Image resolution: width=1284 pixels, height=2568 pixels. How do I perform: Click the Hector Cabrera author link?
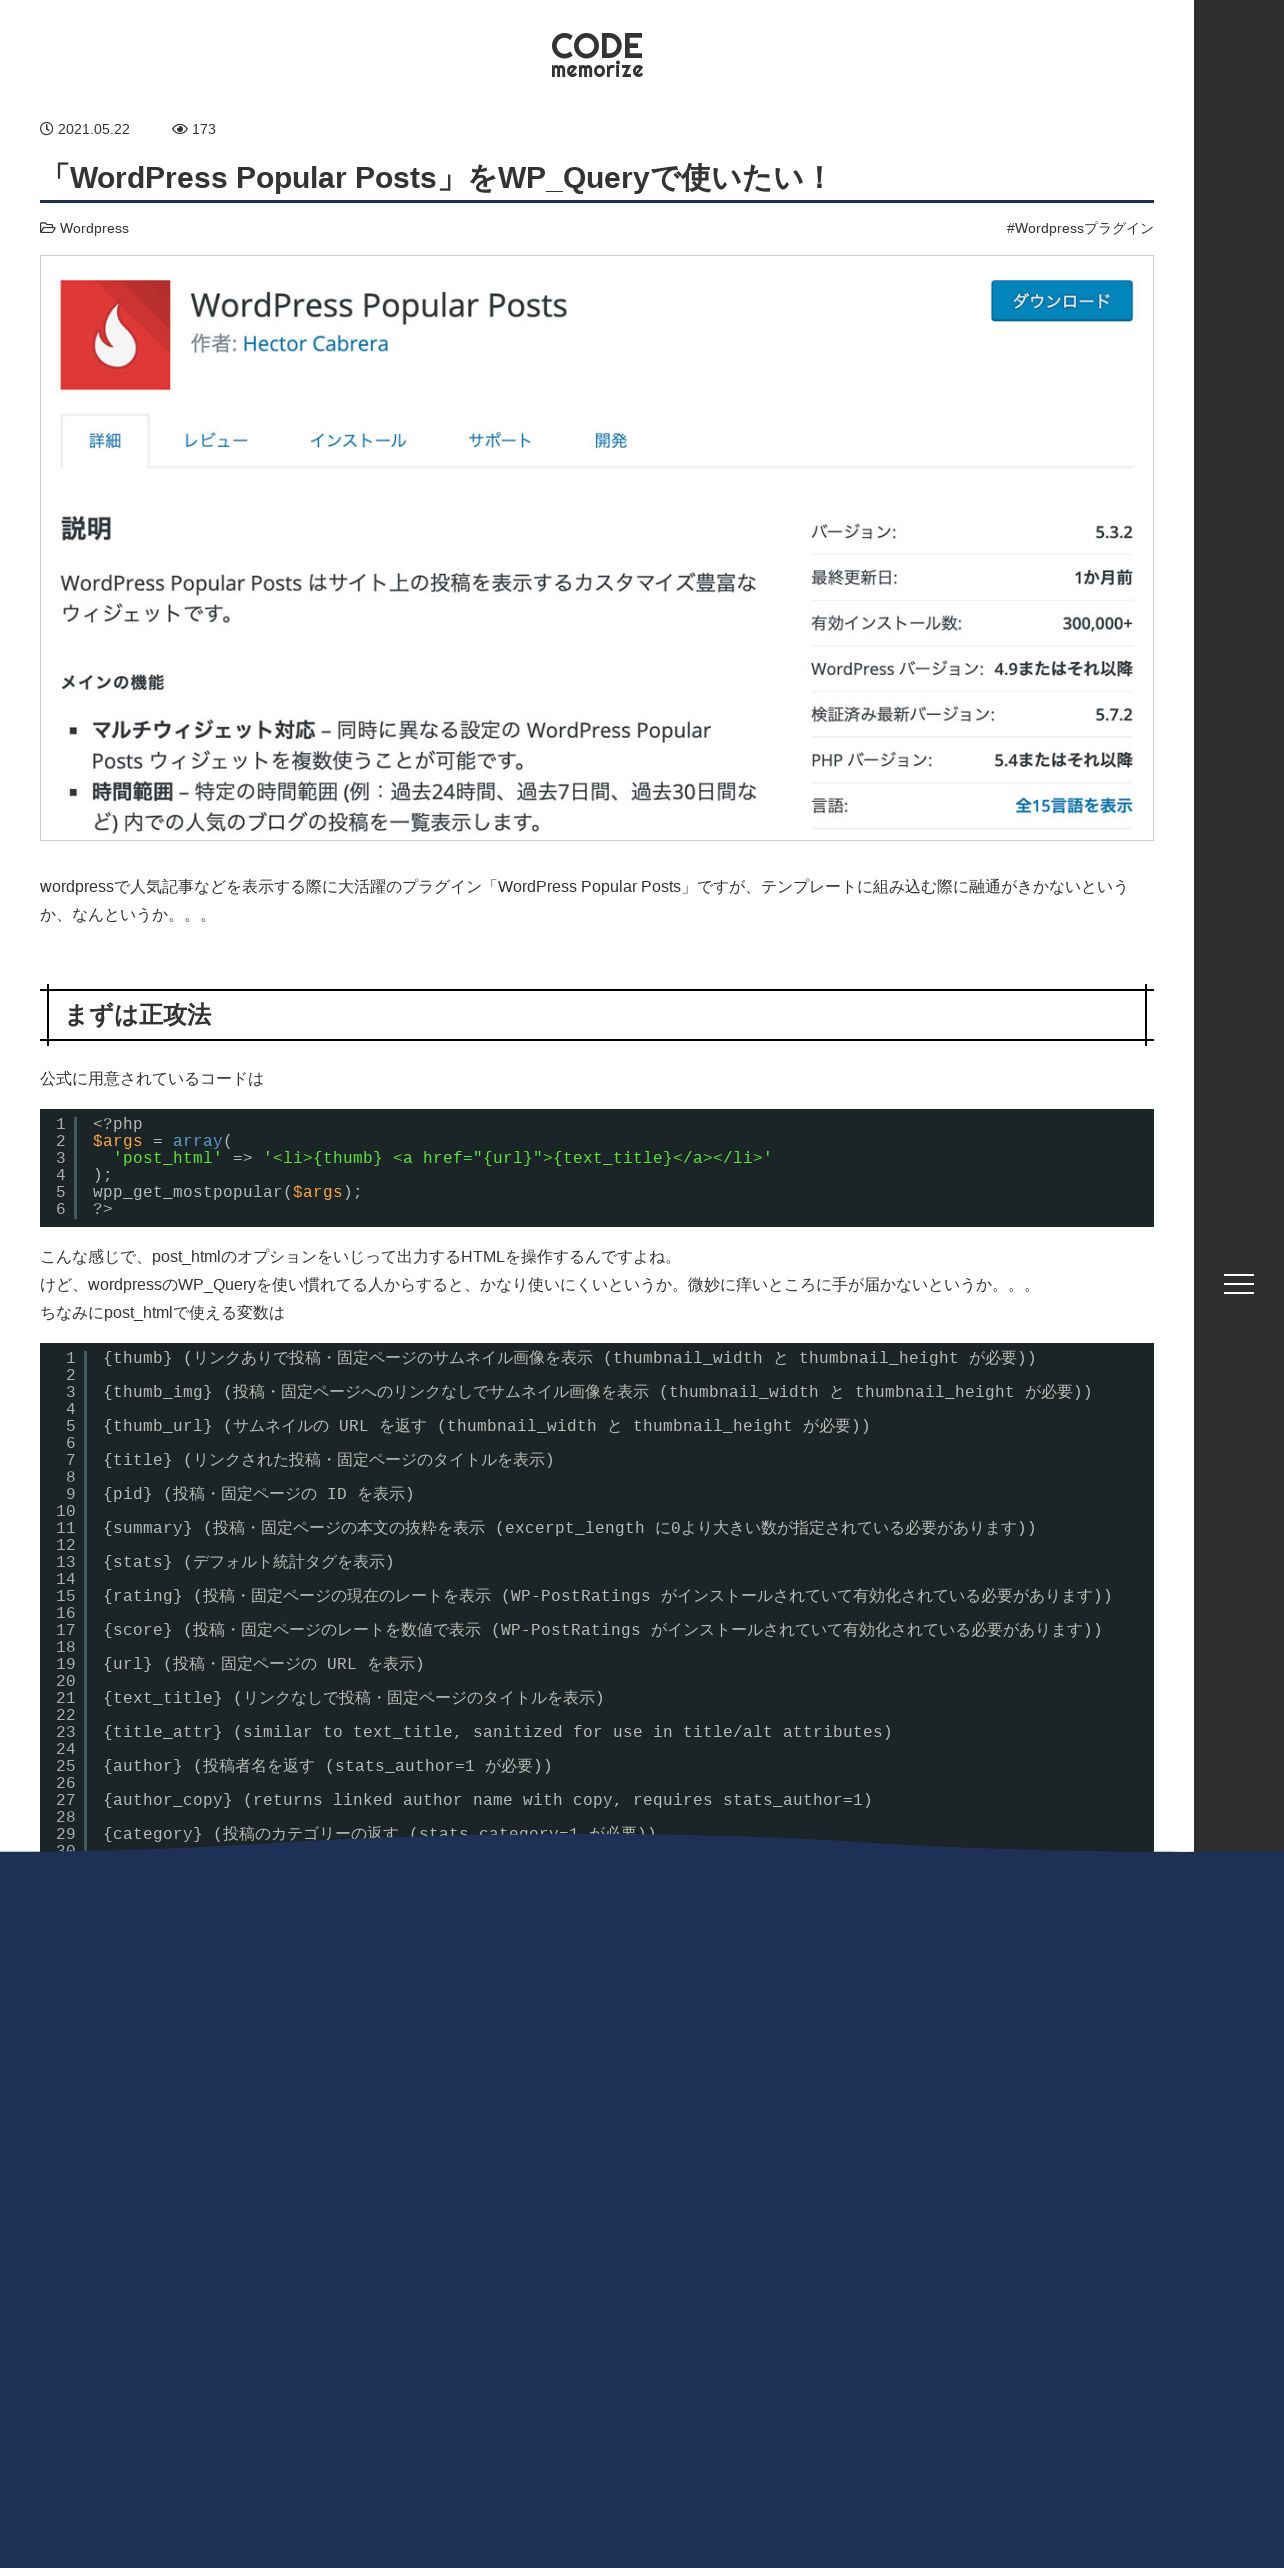pos(315,344)
